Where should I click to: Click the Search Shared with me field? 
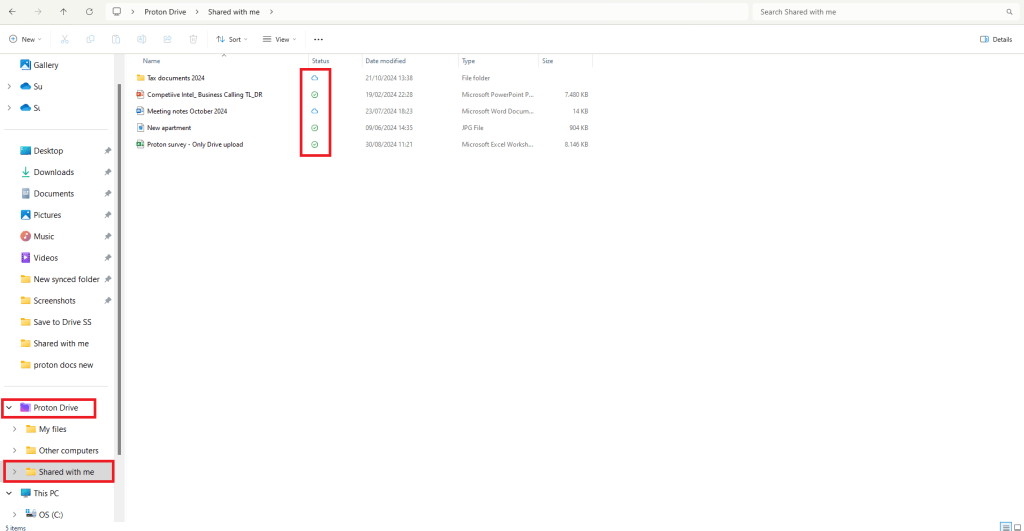point(886,12)
